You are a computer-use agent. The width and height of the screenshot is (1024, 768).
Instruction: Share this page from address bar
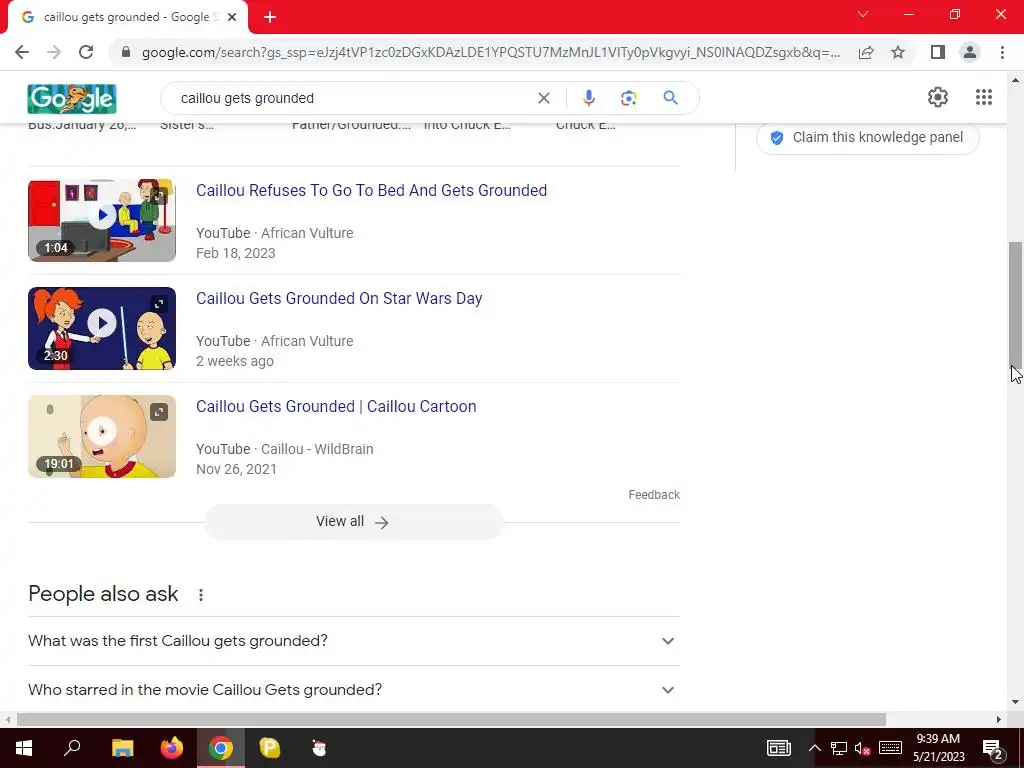click(866, 52)
